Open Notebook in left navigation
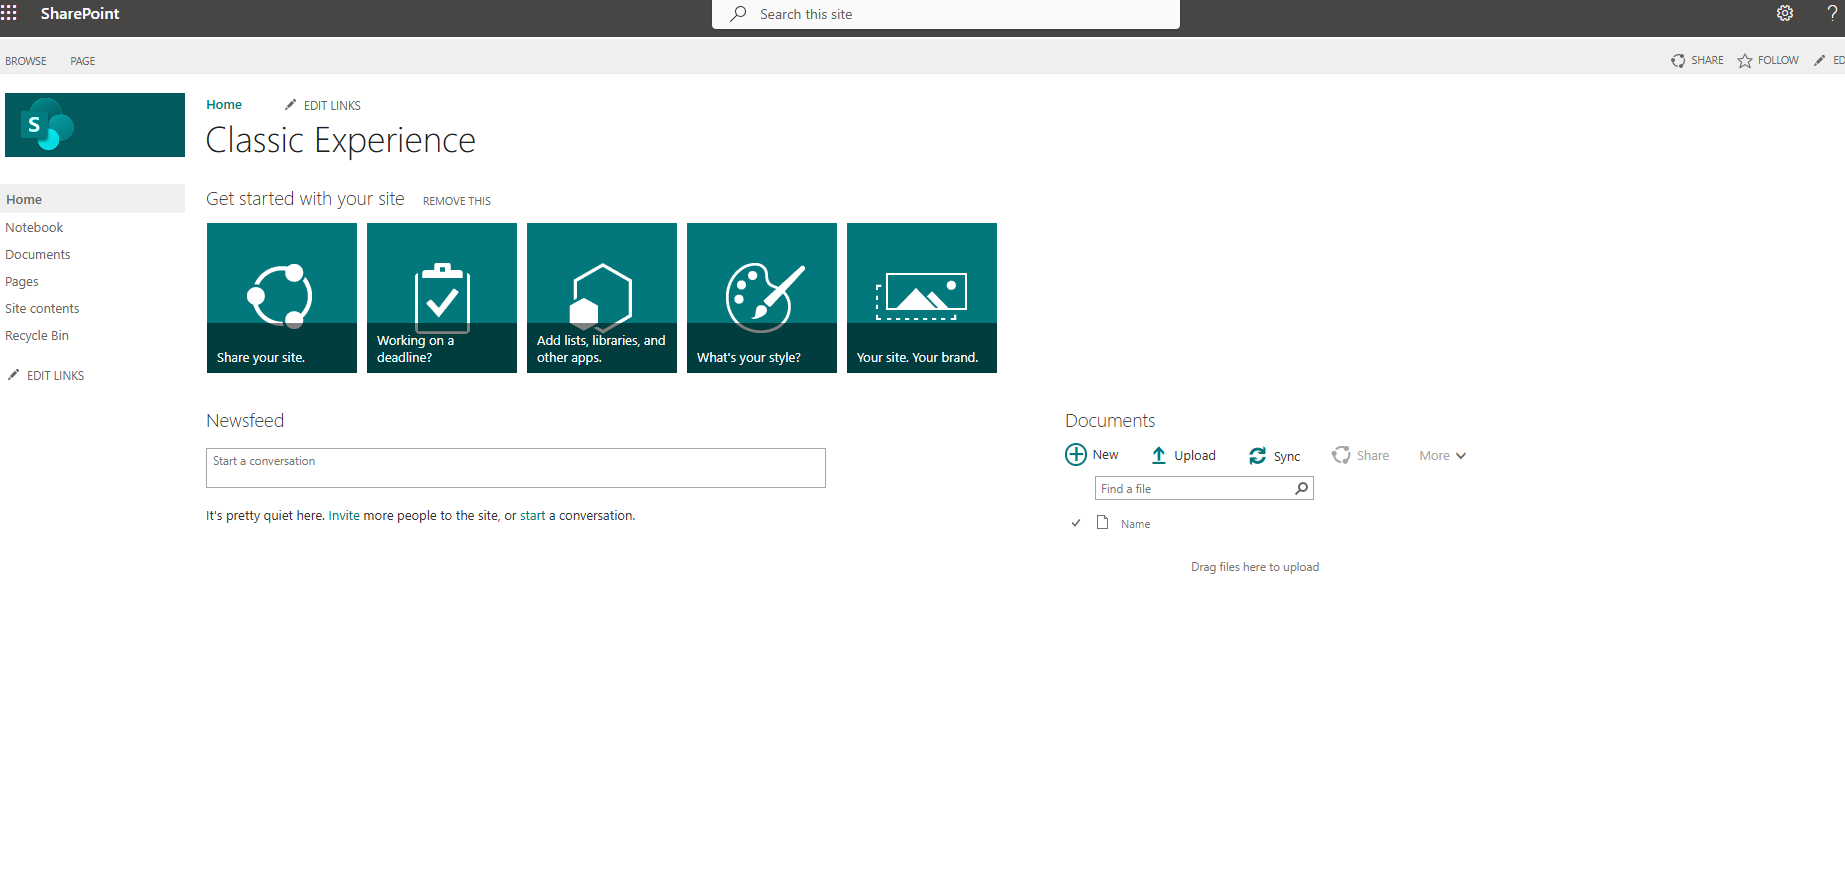1845x871 pixels. (34, 227)
